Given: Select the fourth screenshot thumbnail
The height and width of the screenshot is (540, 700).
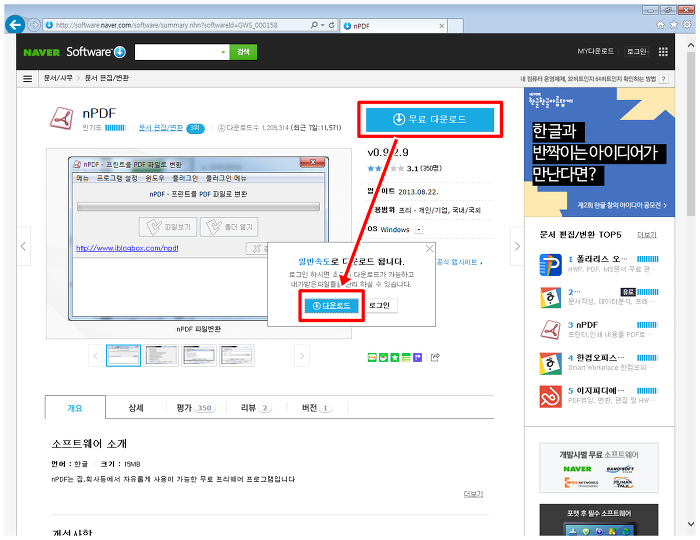Looking at the screenshot, I should [x=237, y=356].
